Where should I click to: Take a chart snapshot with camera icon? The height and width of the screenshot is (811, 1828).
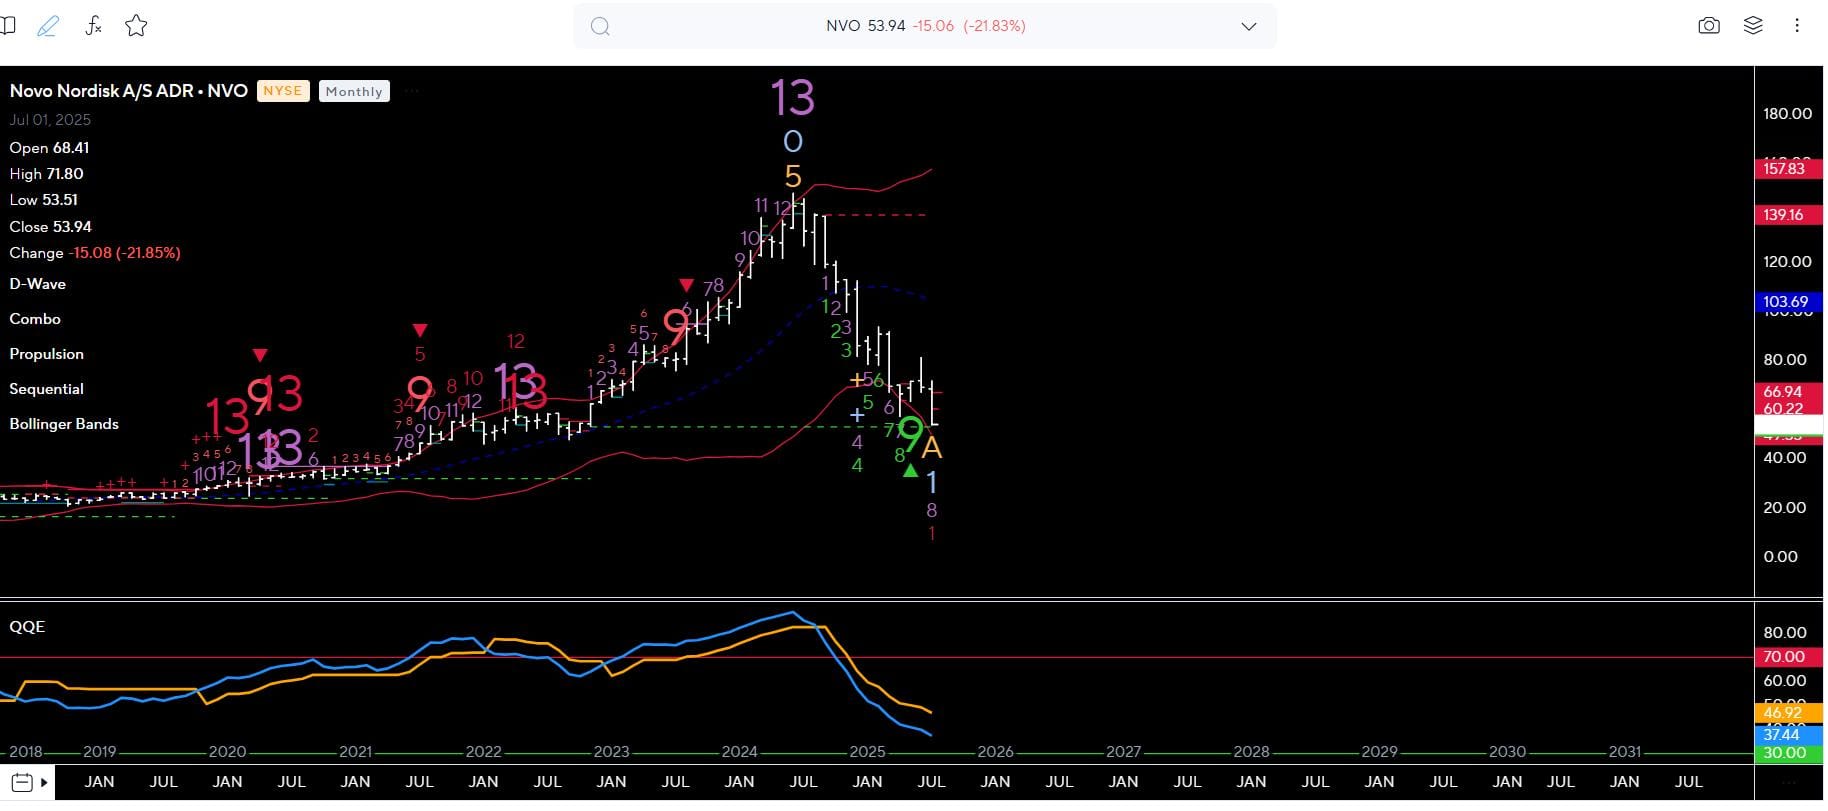[1709, 26]
